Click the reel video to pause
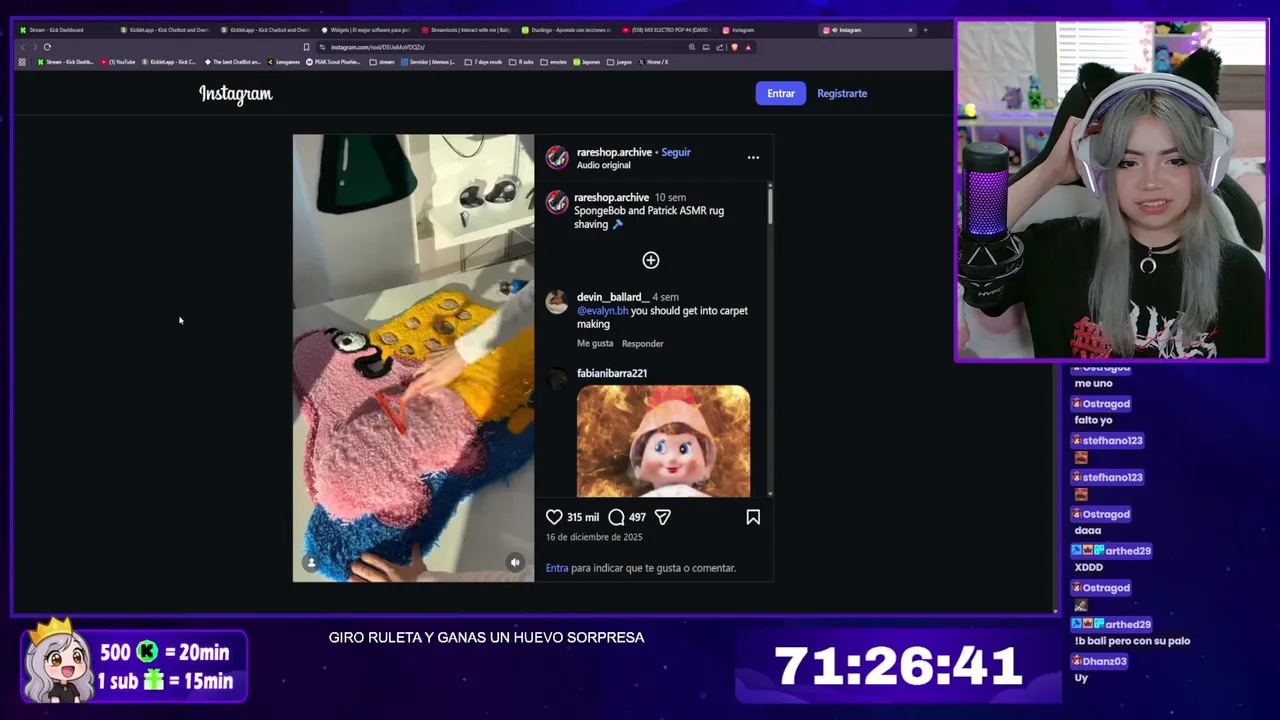Screen dimensions: 1280x720 [x=413, y=358]
